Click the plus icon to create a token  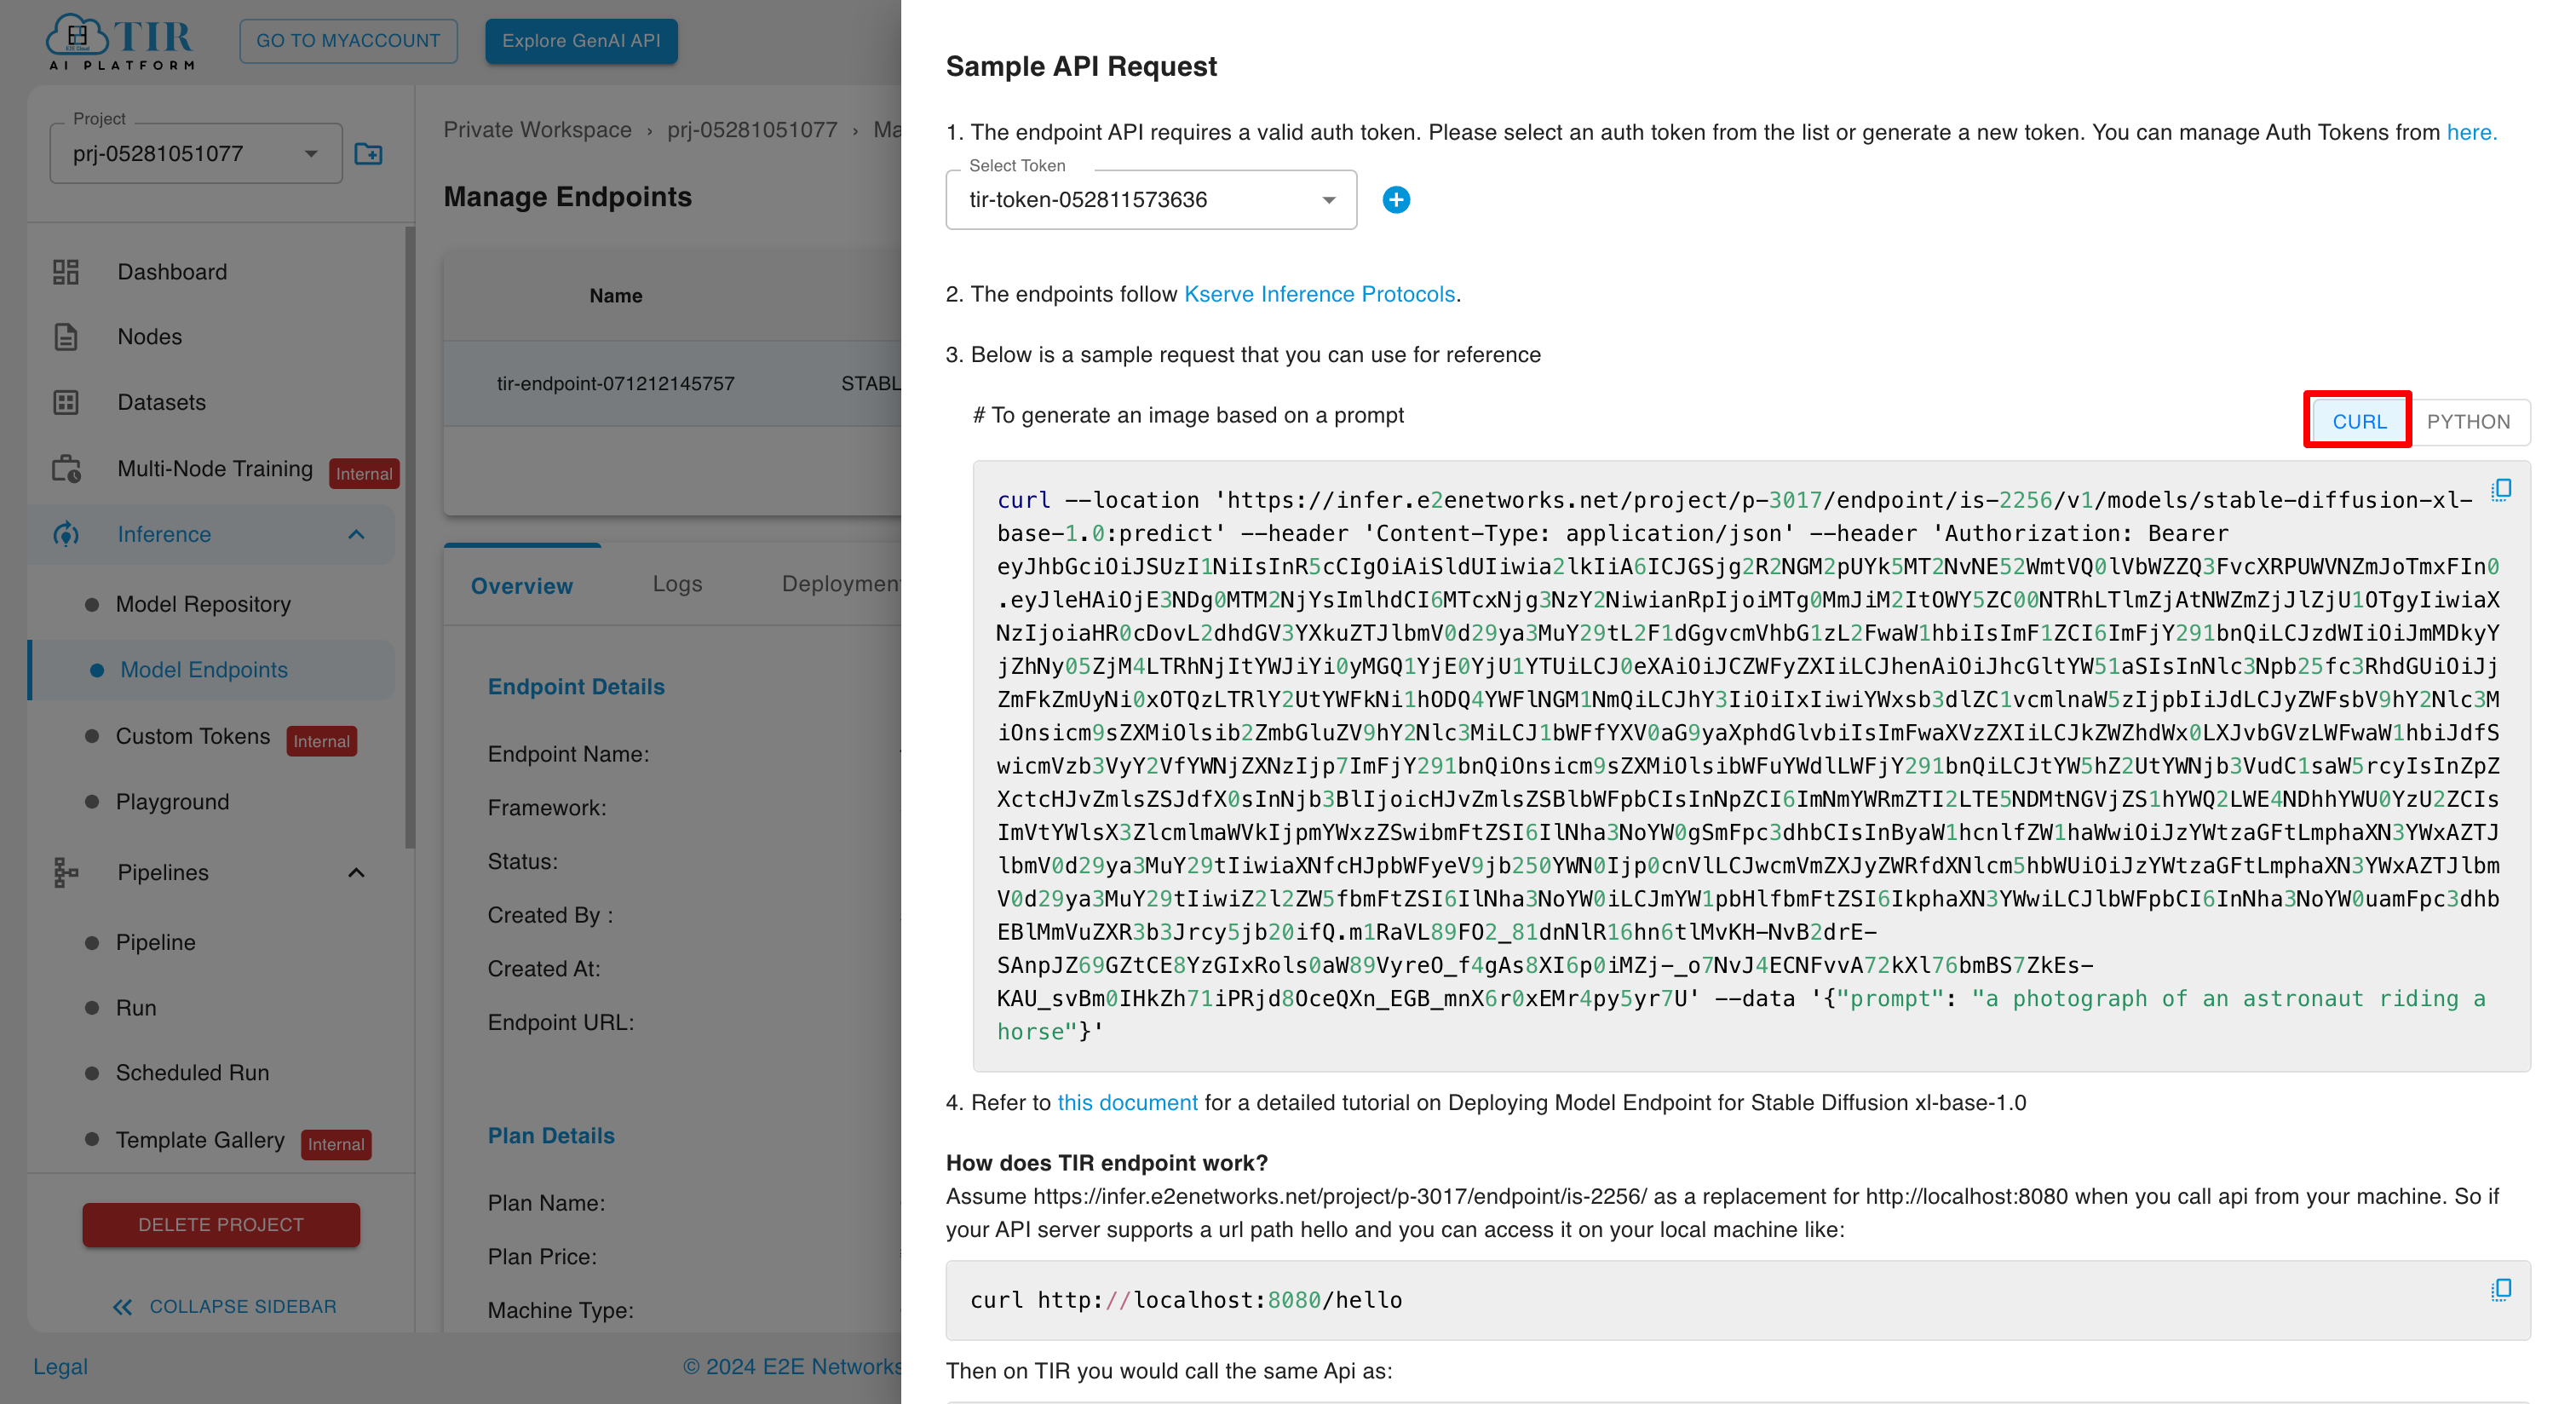pyautogui.click(x=1396, y=200)
